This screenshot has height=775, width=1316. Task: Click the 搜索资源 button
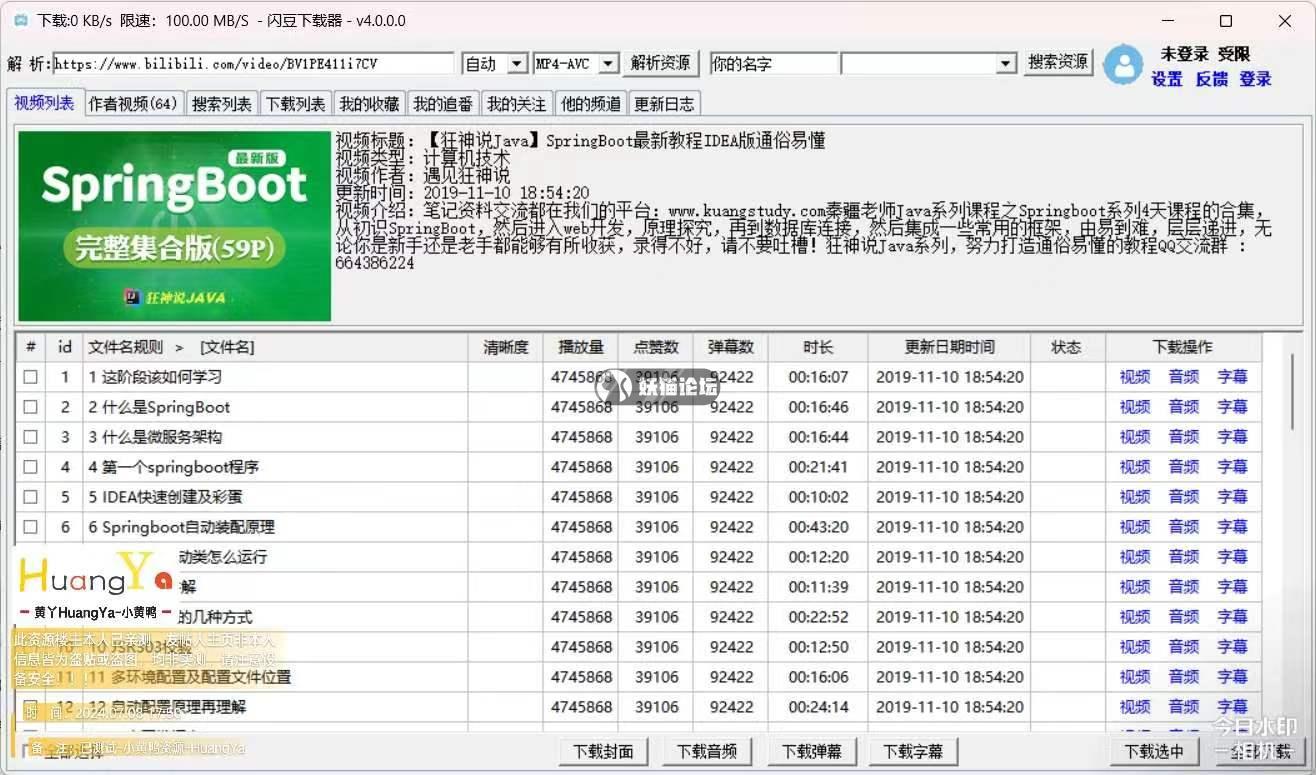click(x=1058, y=61)
